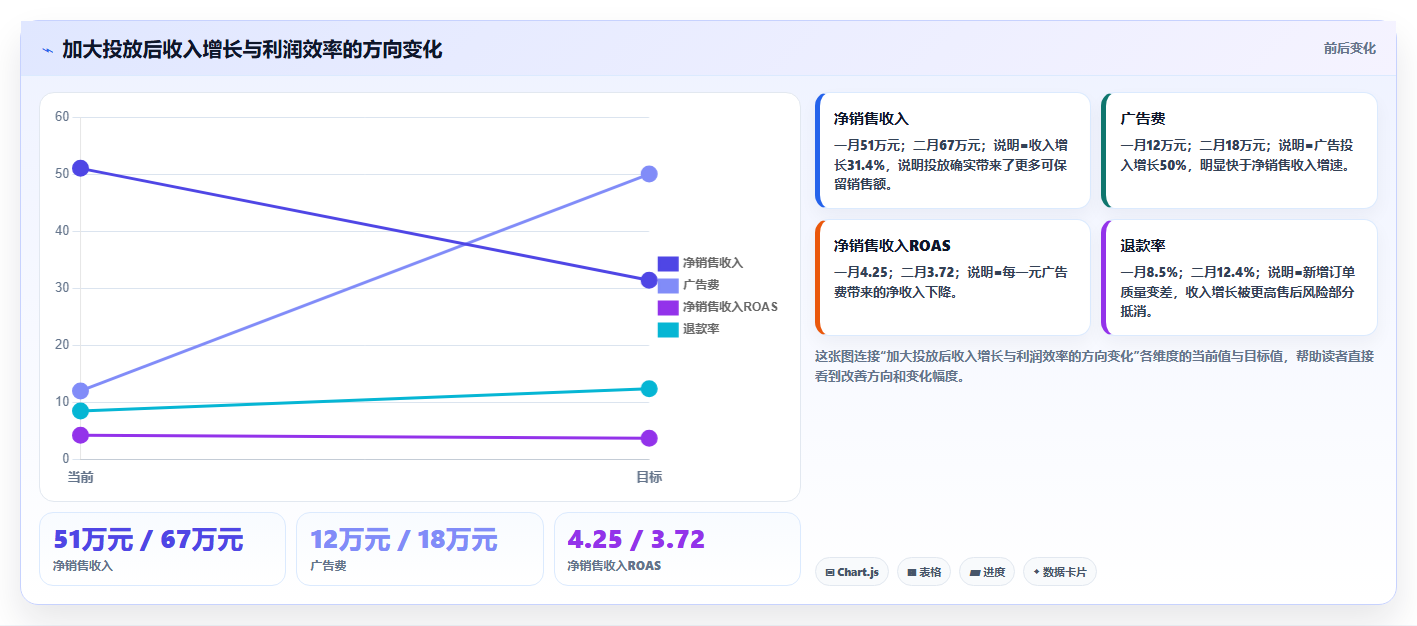This screenshot has height=626, width=1417.
Task: Click the 净销售收入 legend label
Action: [713, 263]
